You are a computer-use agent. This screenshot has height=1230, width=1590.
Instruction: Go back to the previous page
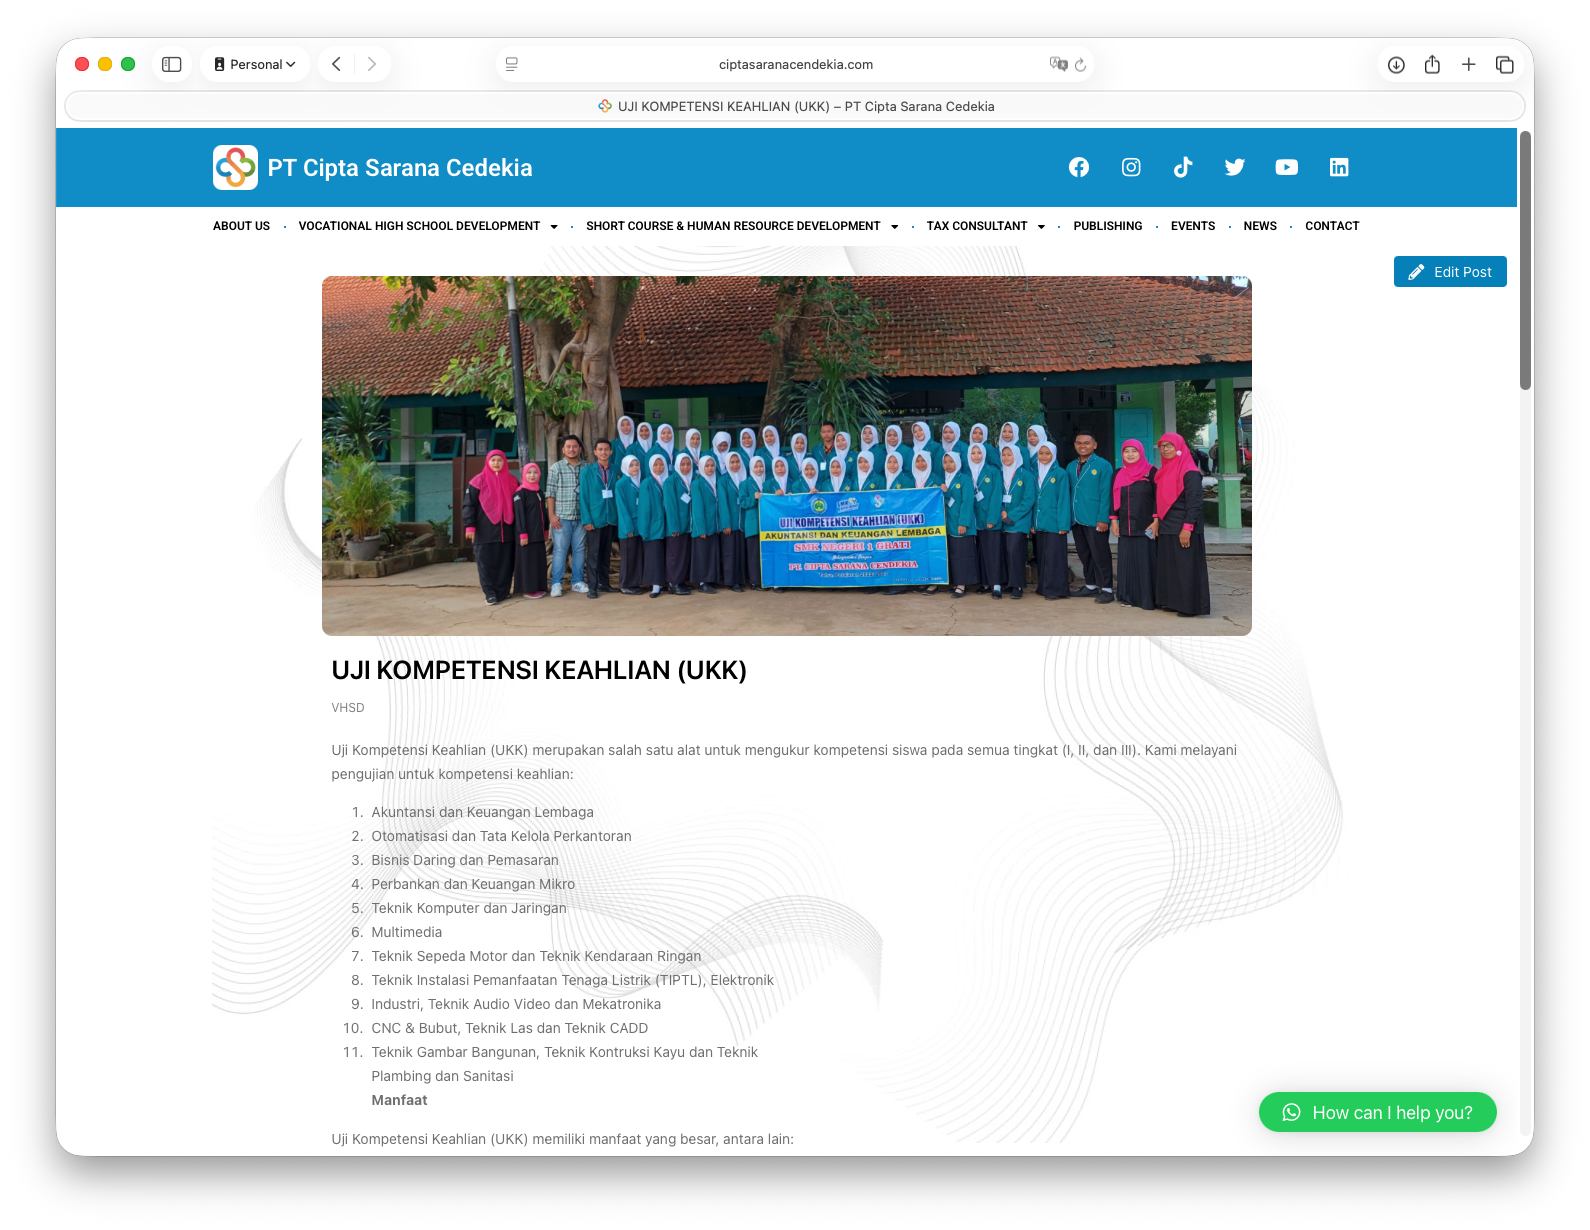tap(337, 64)
